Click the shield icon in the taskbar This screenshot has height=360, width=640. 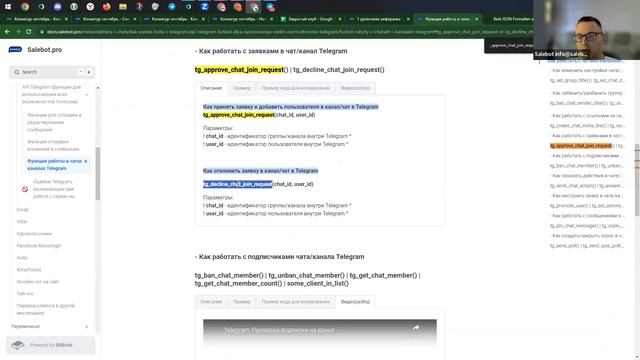coord(156,7)
